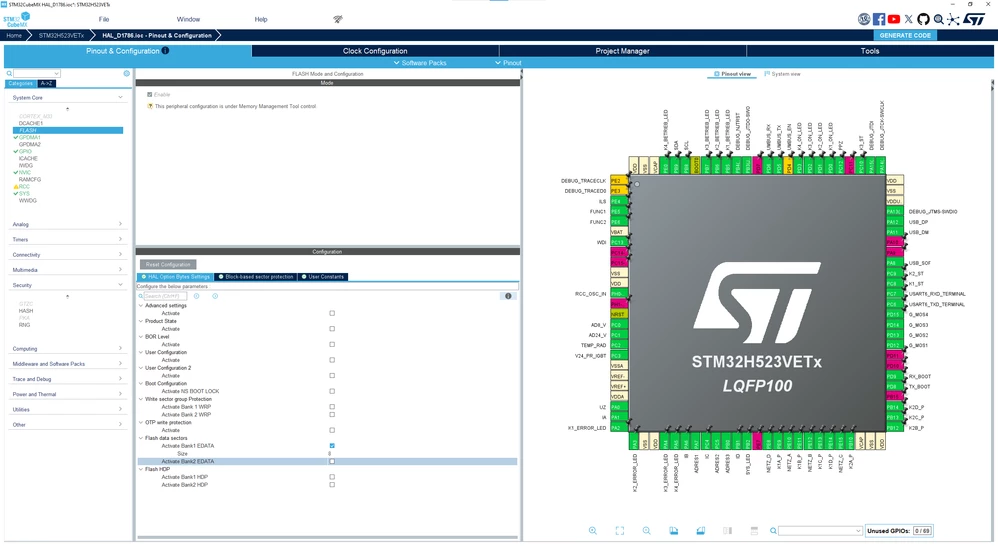Image resolution: width=998 pixels, height=546 pixels.
Task: Open the Pinout dropdown menu
Action: [x=508, y=63]
